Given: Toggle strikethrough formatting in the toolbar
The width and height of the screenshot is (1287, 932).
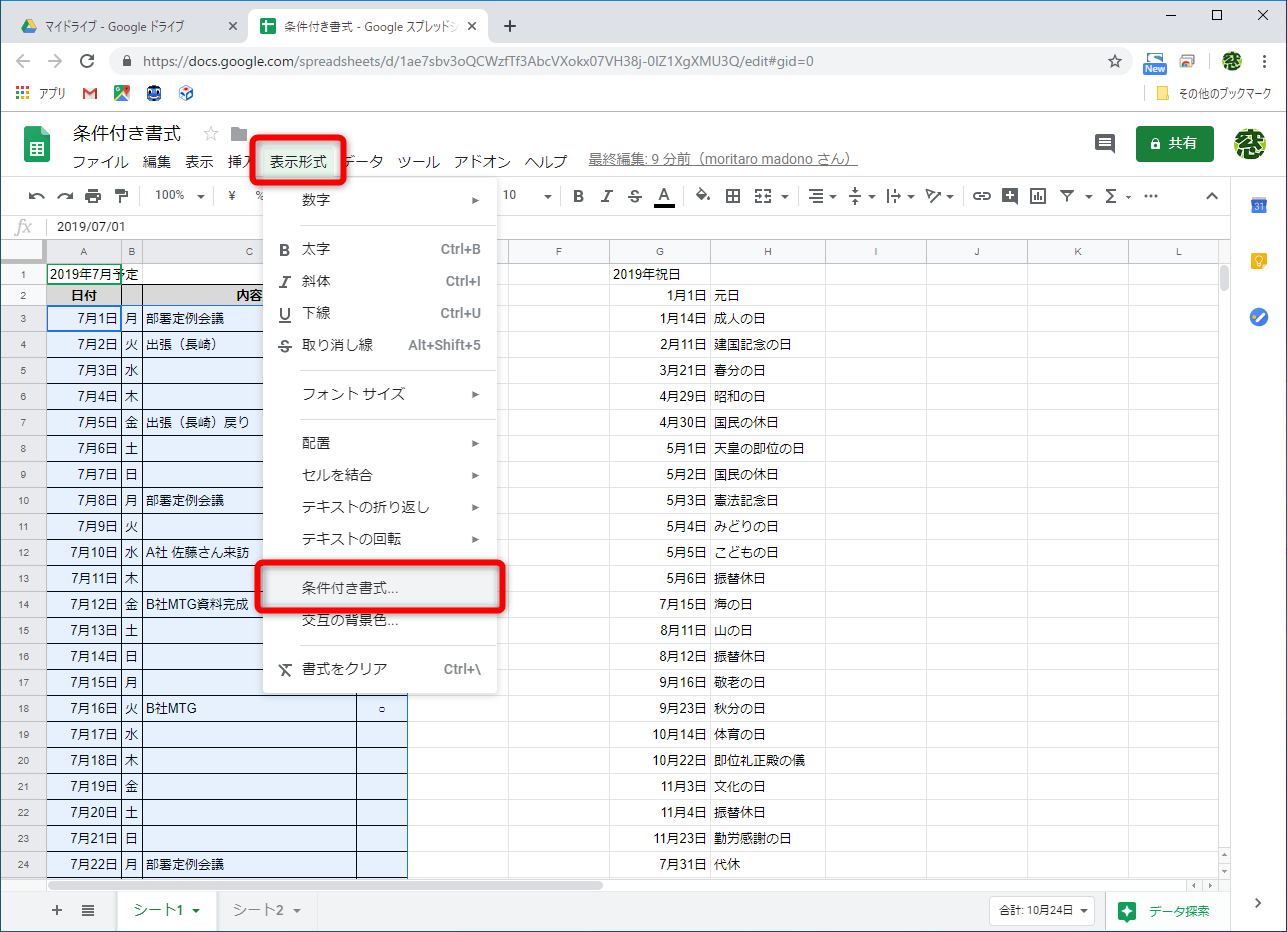Looking at the screenshot, I should pyautogui.click(x=634, y=196).
